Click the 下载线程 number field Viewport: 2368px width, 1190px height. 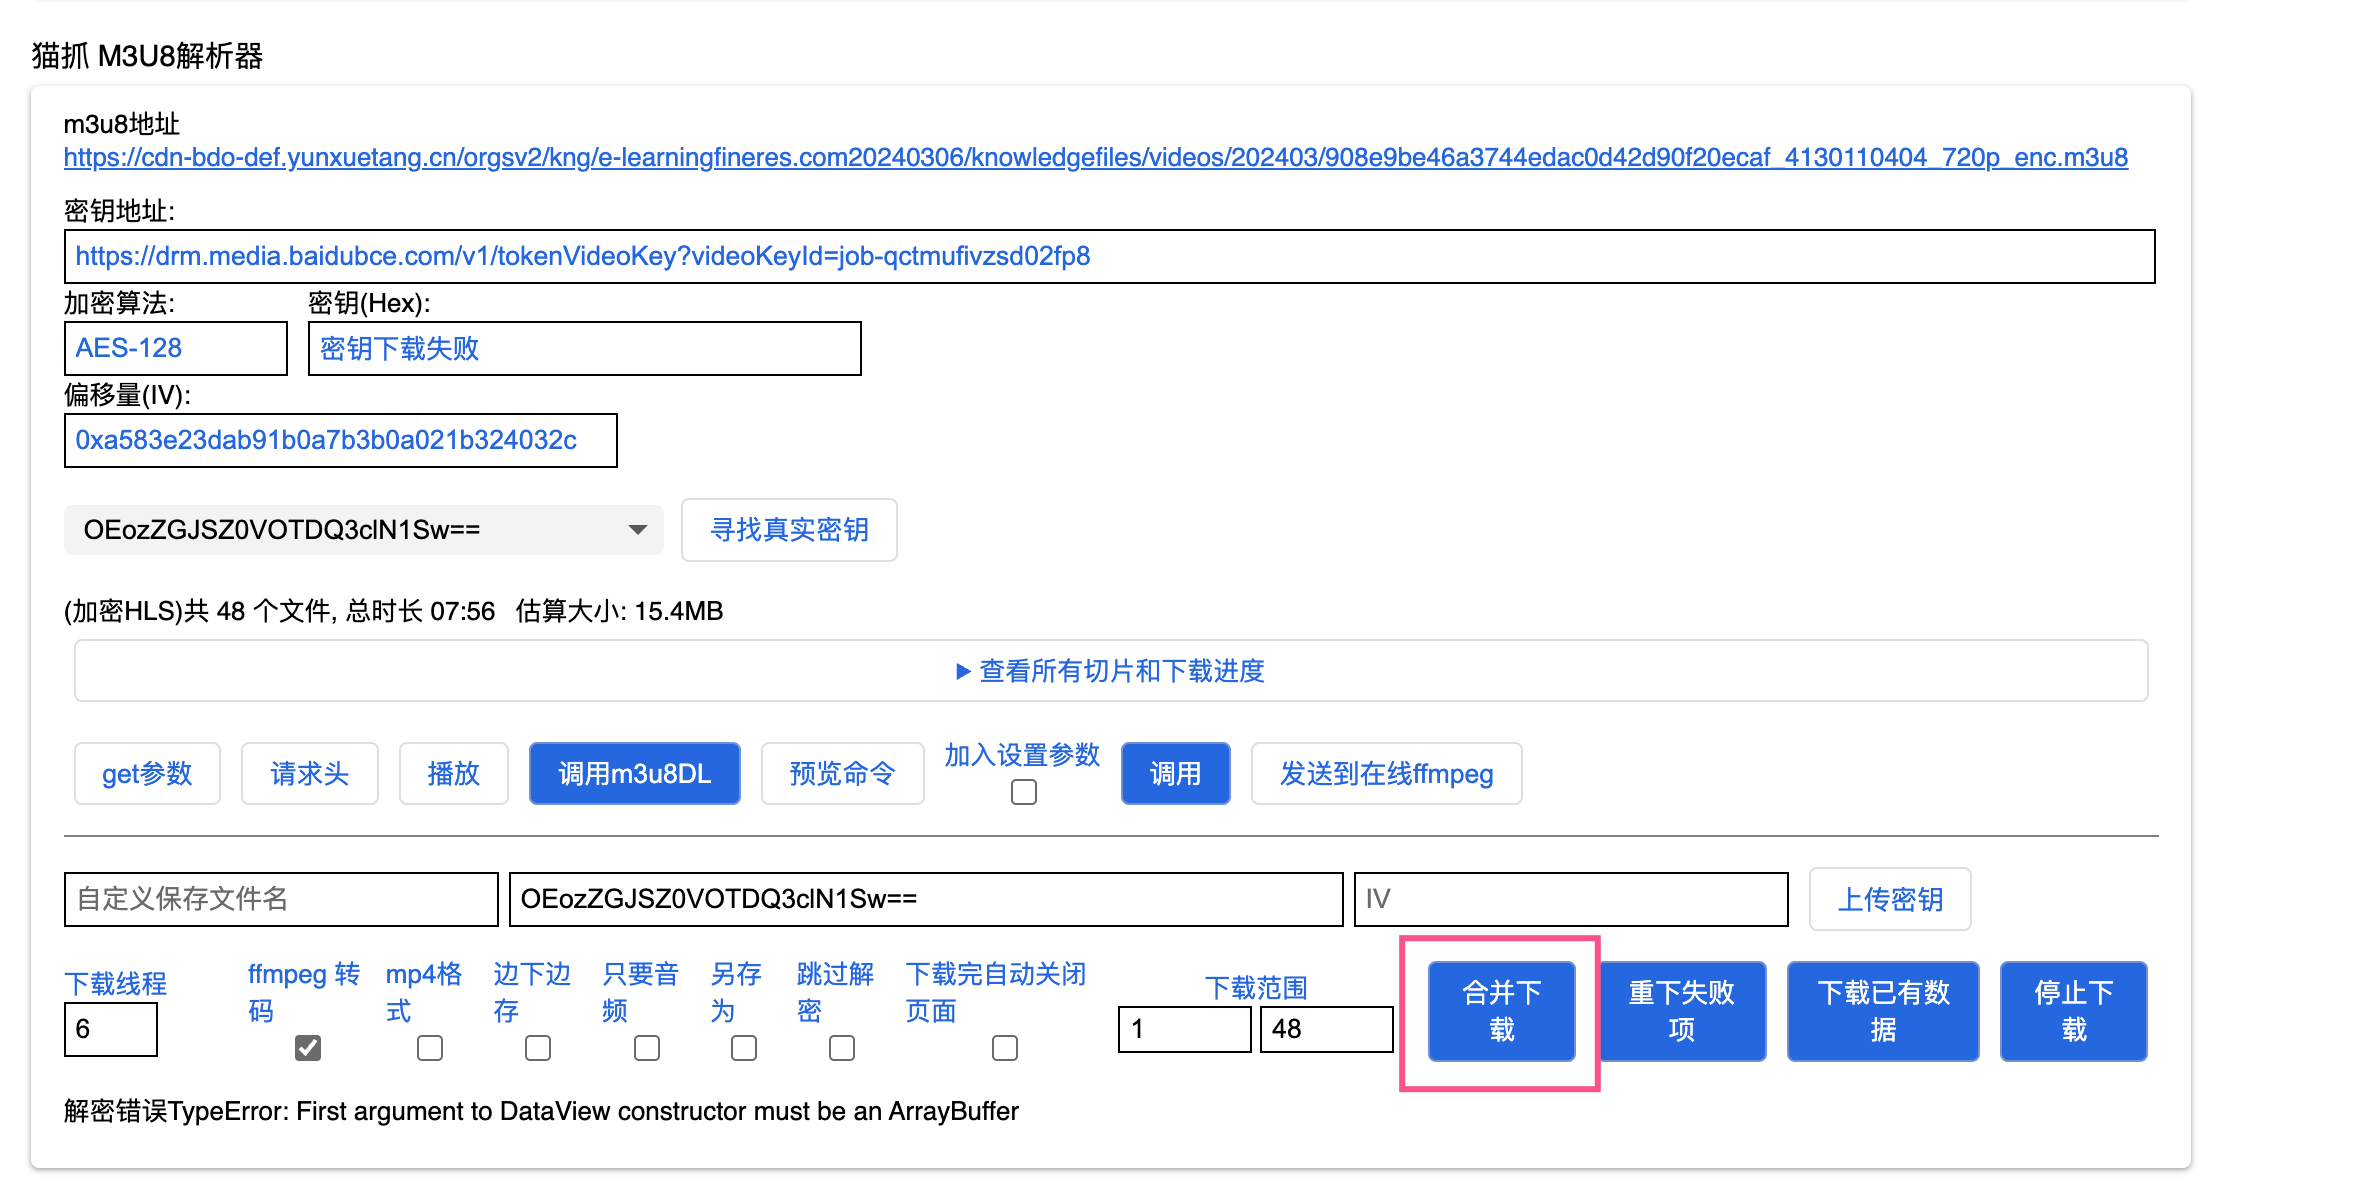[x=111, y=1029]
